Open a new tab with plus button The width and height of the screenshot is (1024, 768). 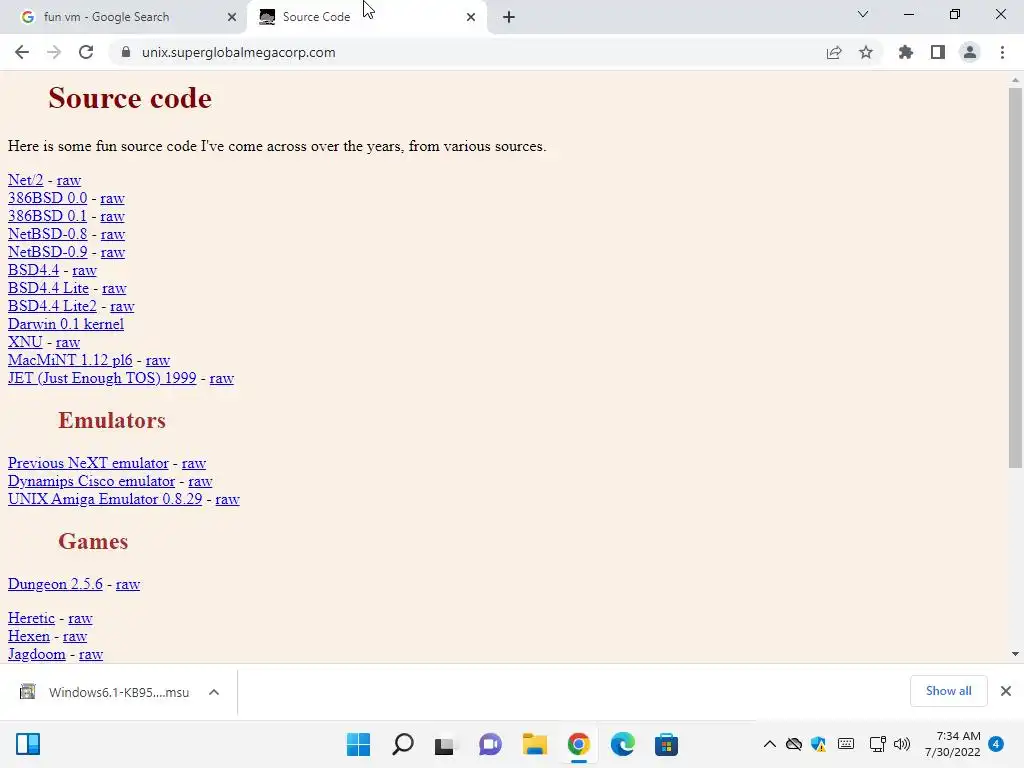(509, 17)
